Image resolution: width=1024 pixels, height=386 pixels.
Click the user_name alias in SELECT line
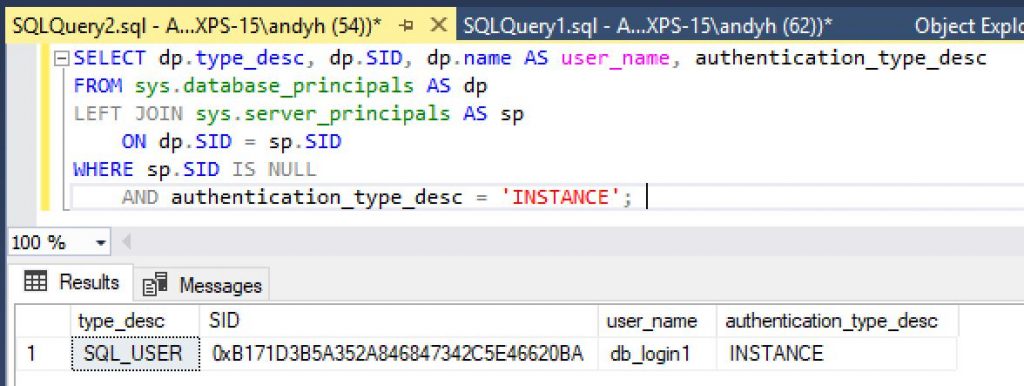(x=615, y=59)
